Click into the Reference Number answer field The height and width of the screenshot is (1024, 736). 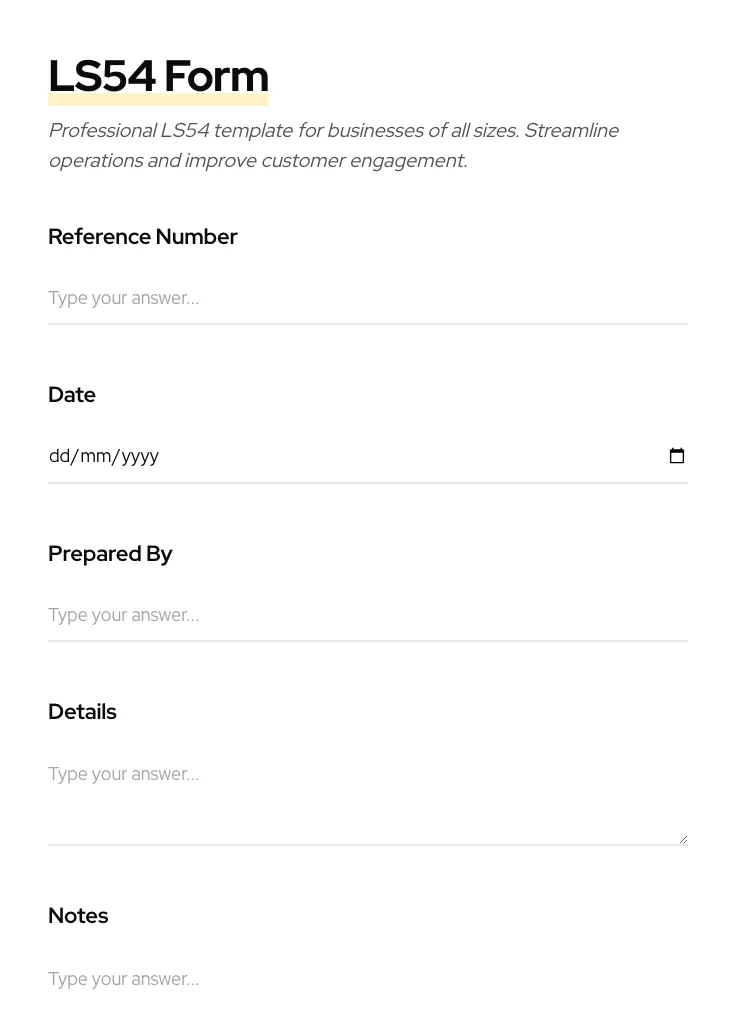tap(367, 298)
